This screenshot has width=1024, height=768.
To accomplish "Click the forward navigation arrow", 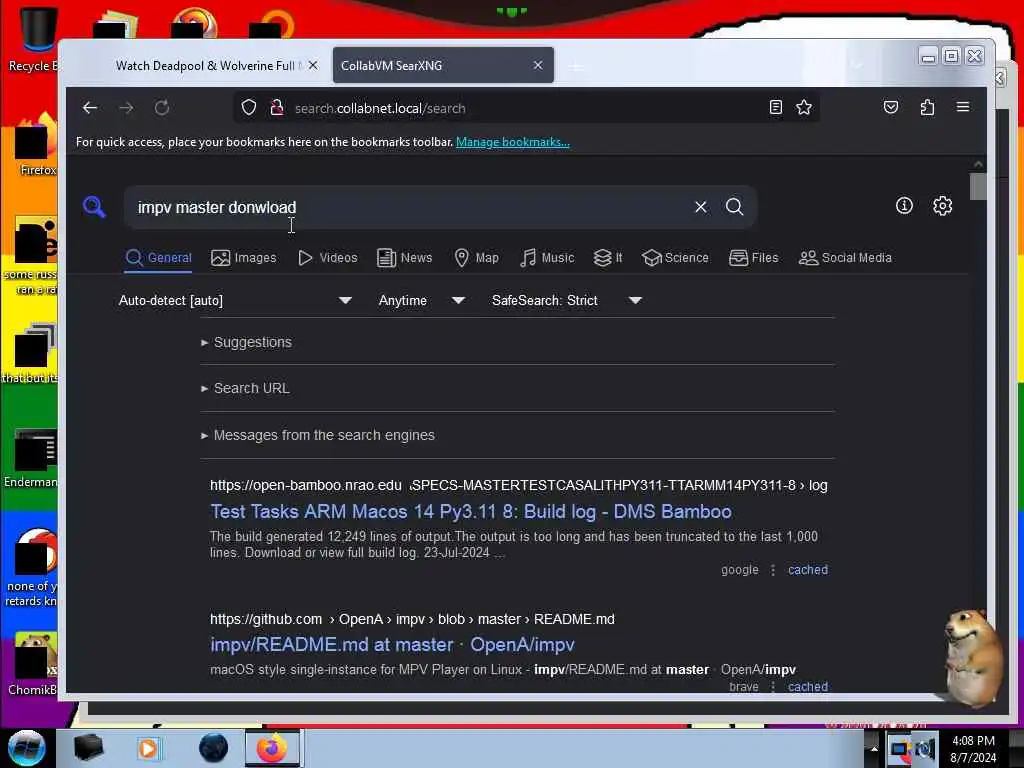I will (126, 108).
